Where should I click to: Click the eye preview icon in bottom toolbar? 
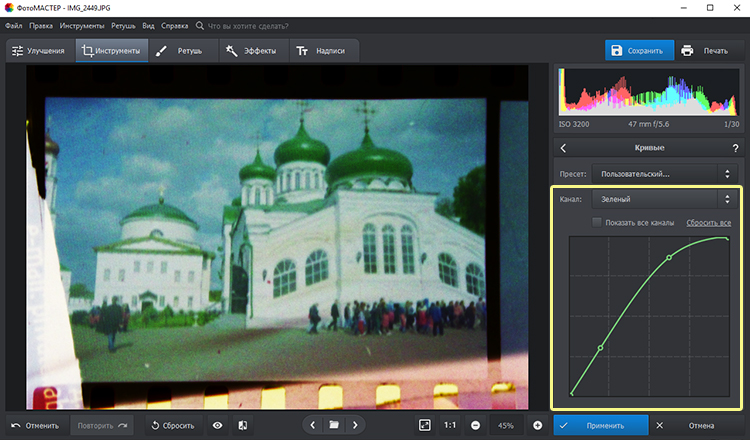point(218,425)
